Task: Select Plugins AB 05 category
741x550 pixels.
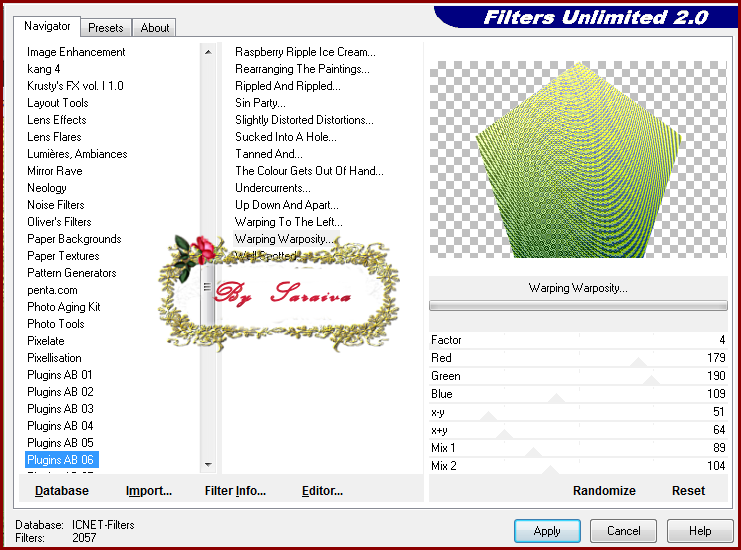Action: pyautogui.click(x=60, y=443)
